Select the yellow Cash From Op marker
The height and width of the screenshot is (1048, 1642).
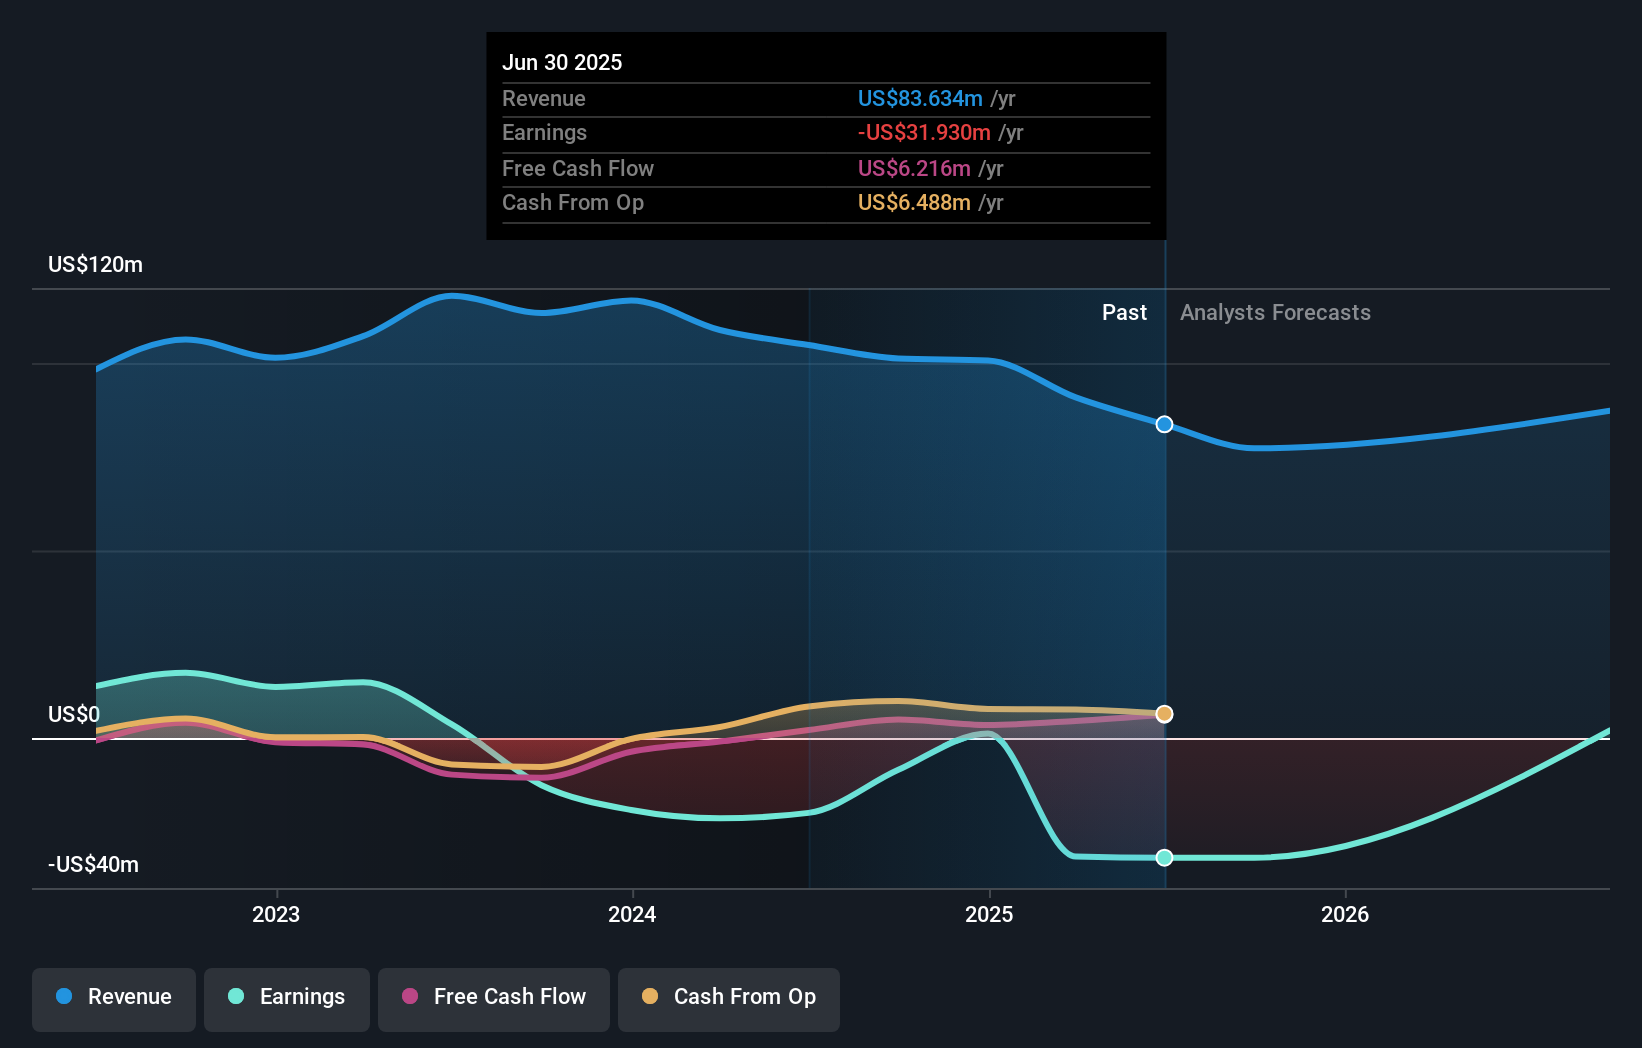point(1163,713)
